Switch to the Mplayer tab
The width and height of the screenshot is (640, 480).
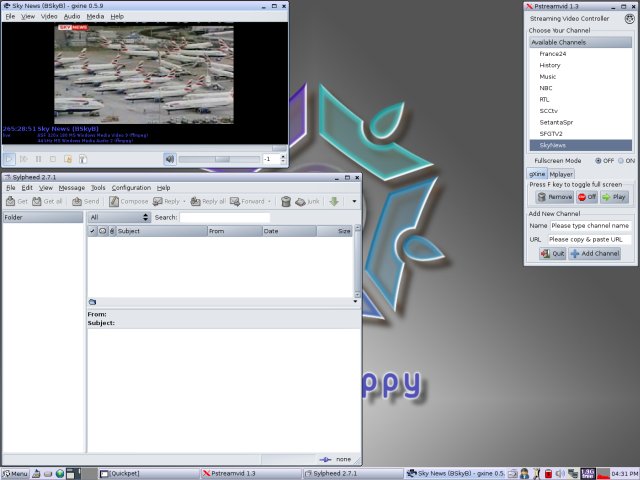point(561,174)
